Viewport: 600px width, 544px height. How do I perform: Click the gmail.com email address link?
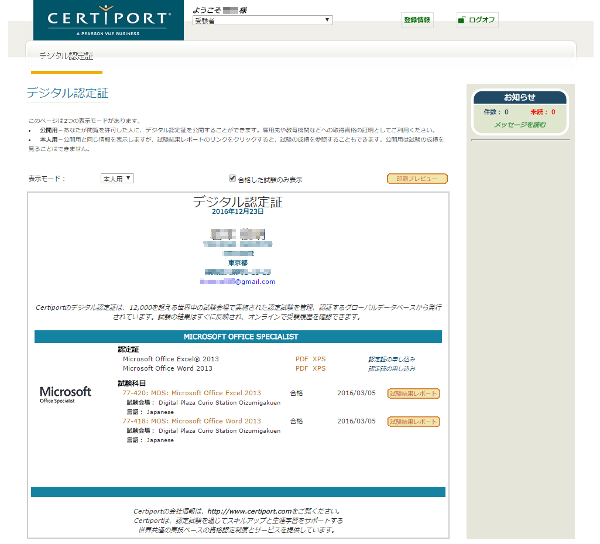237,282
